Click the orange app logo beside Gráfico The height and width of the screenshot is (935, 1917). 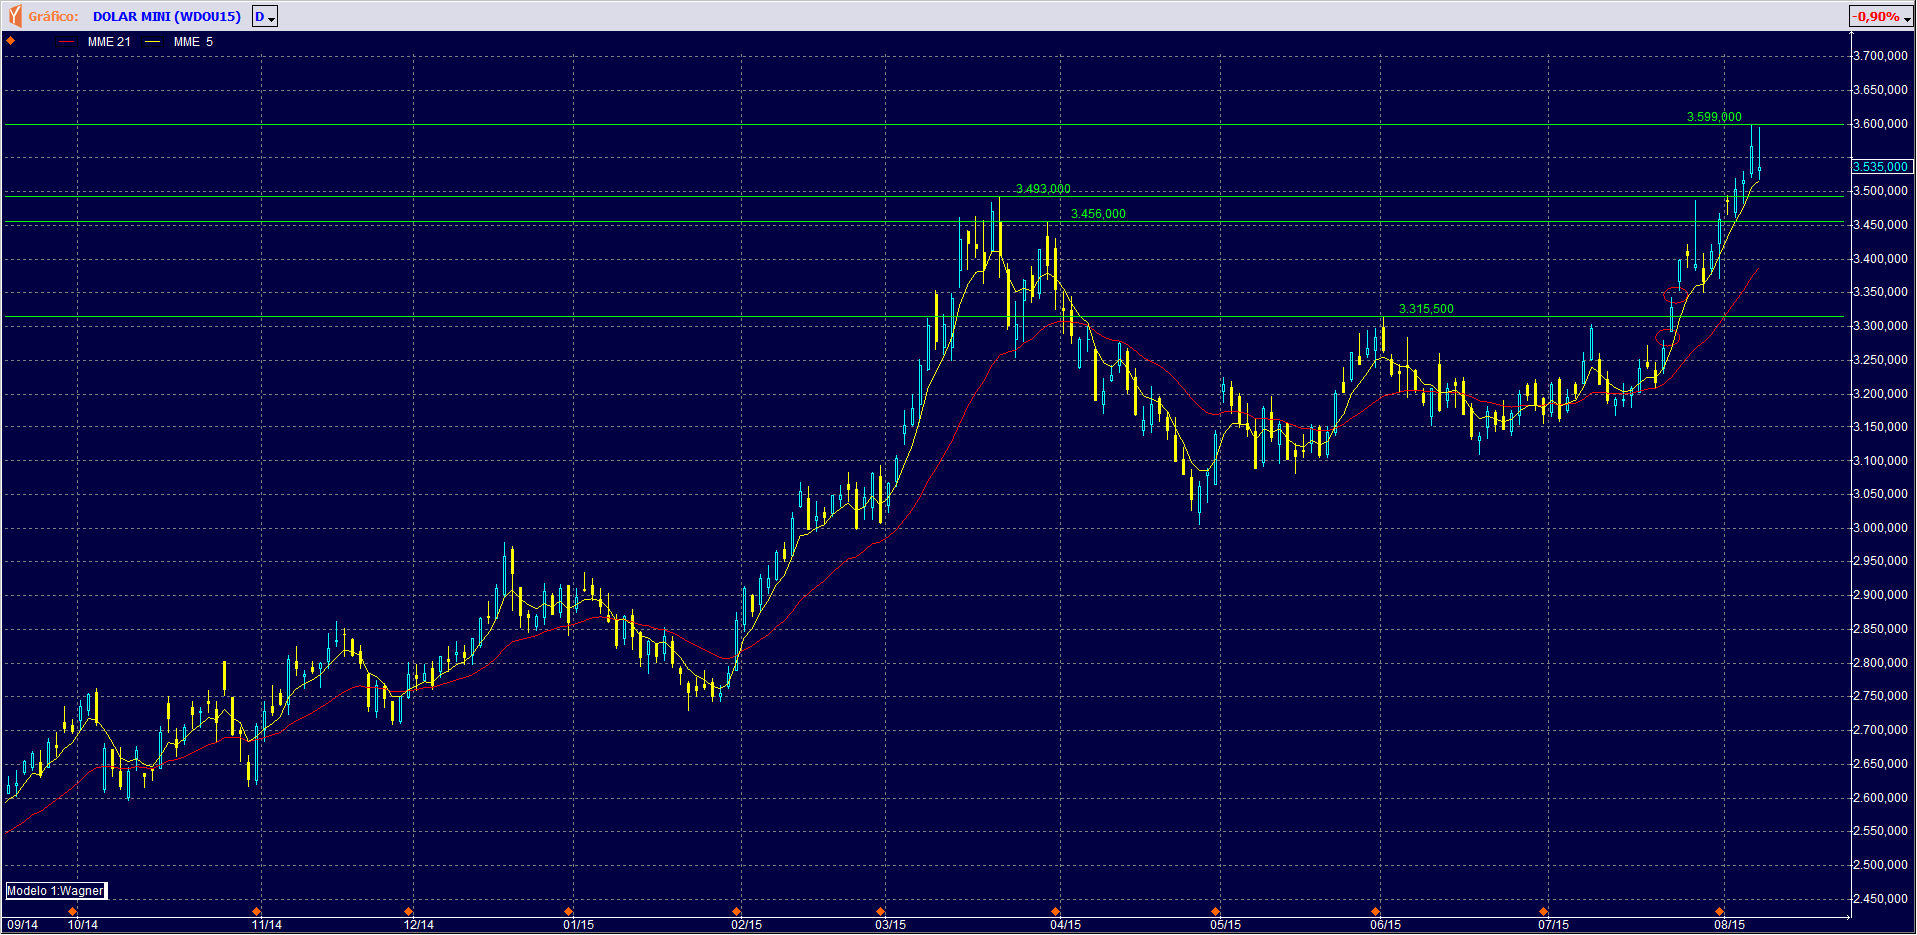14,16
